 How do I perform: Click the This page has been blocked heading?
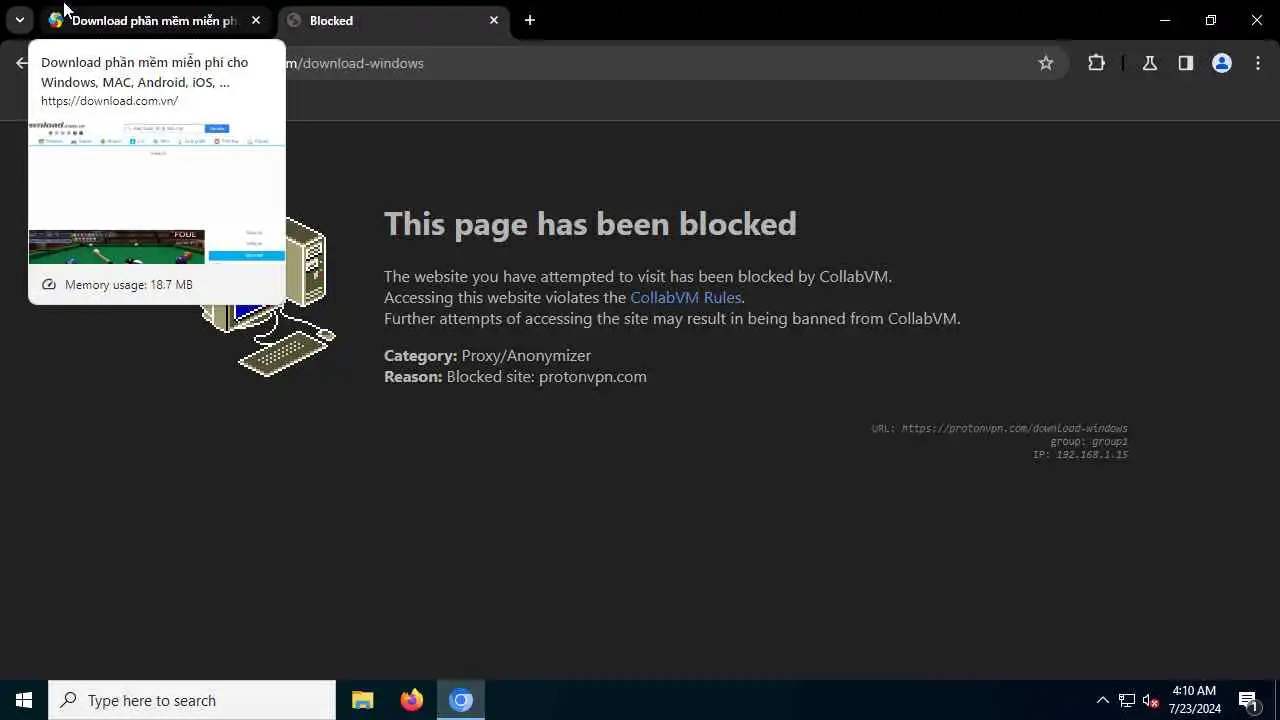tap(590, 223)
